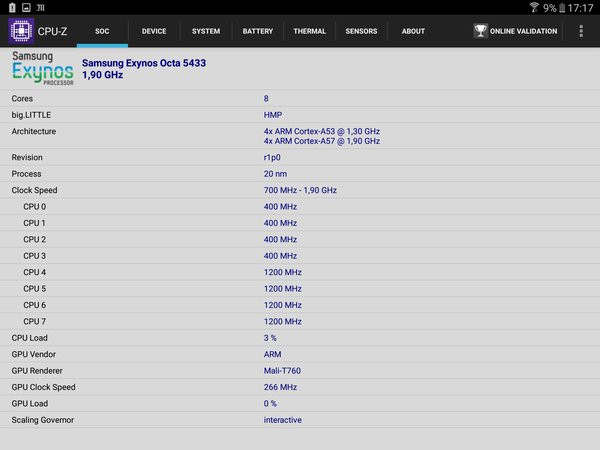Select the CPU 7 frequency 1200 MHz
The image size is (600, 450).
point(283,321)
